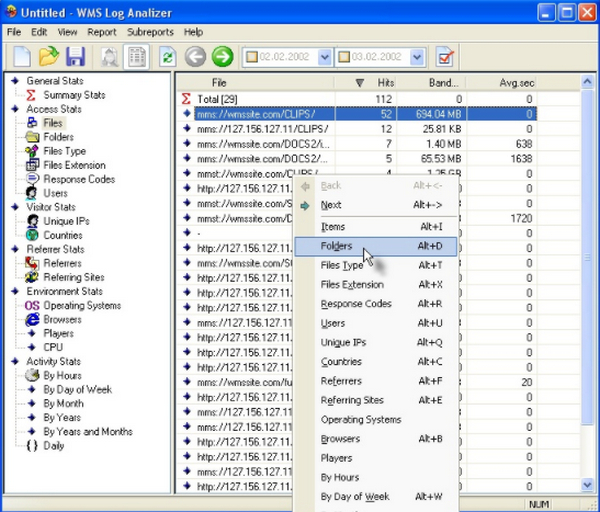Click the Users icon in the tree
This screenshot has width=600, height=512.
click(31, 193)
